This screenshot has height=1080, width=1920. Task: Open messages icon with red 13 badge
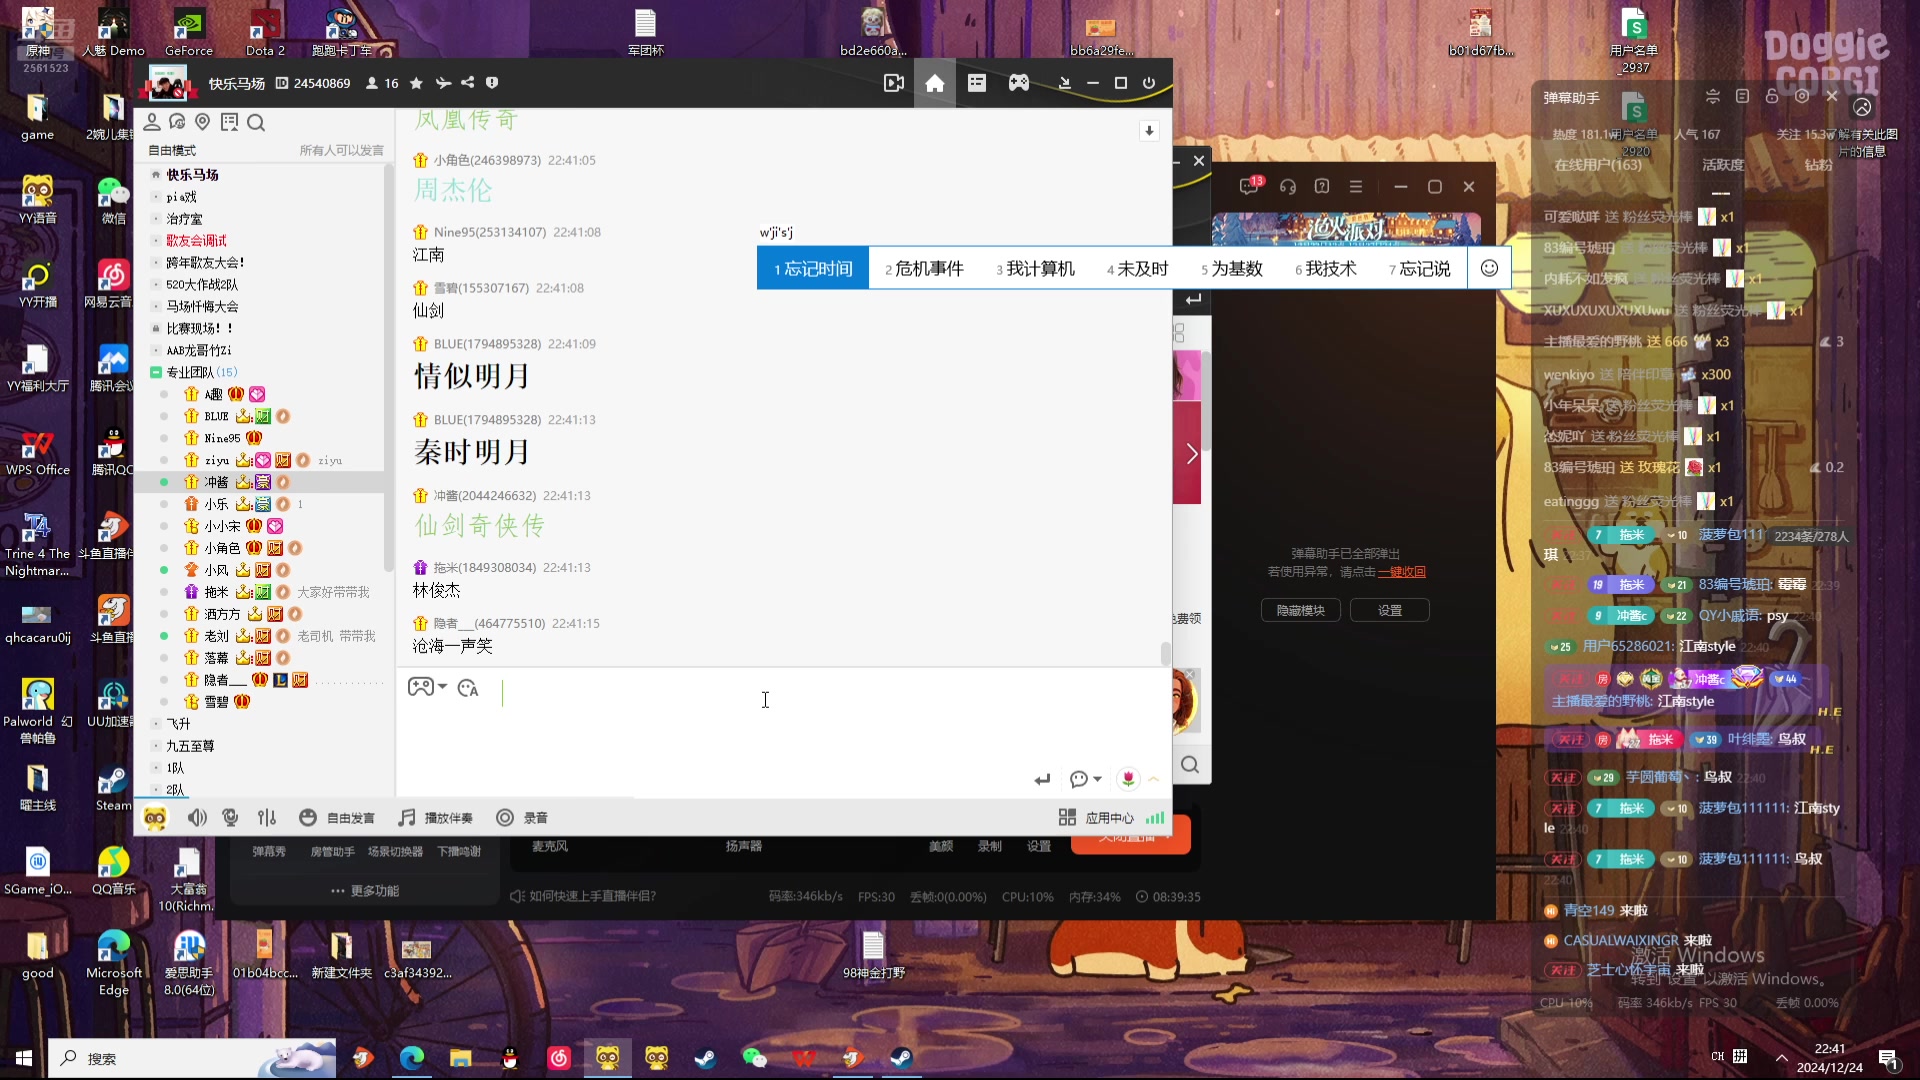(1251, 186)
